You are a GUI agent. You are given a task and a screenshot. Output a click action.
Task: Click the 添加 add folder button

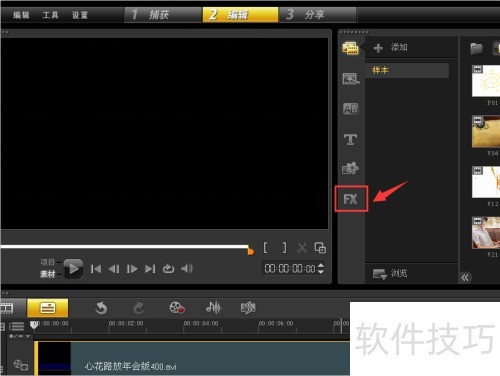[390, 48]
